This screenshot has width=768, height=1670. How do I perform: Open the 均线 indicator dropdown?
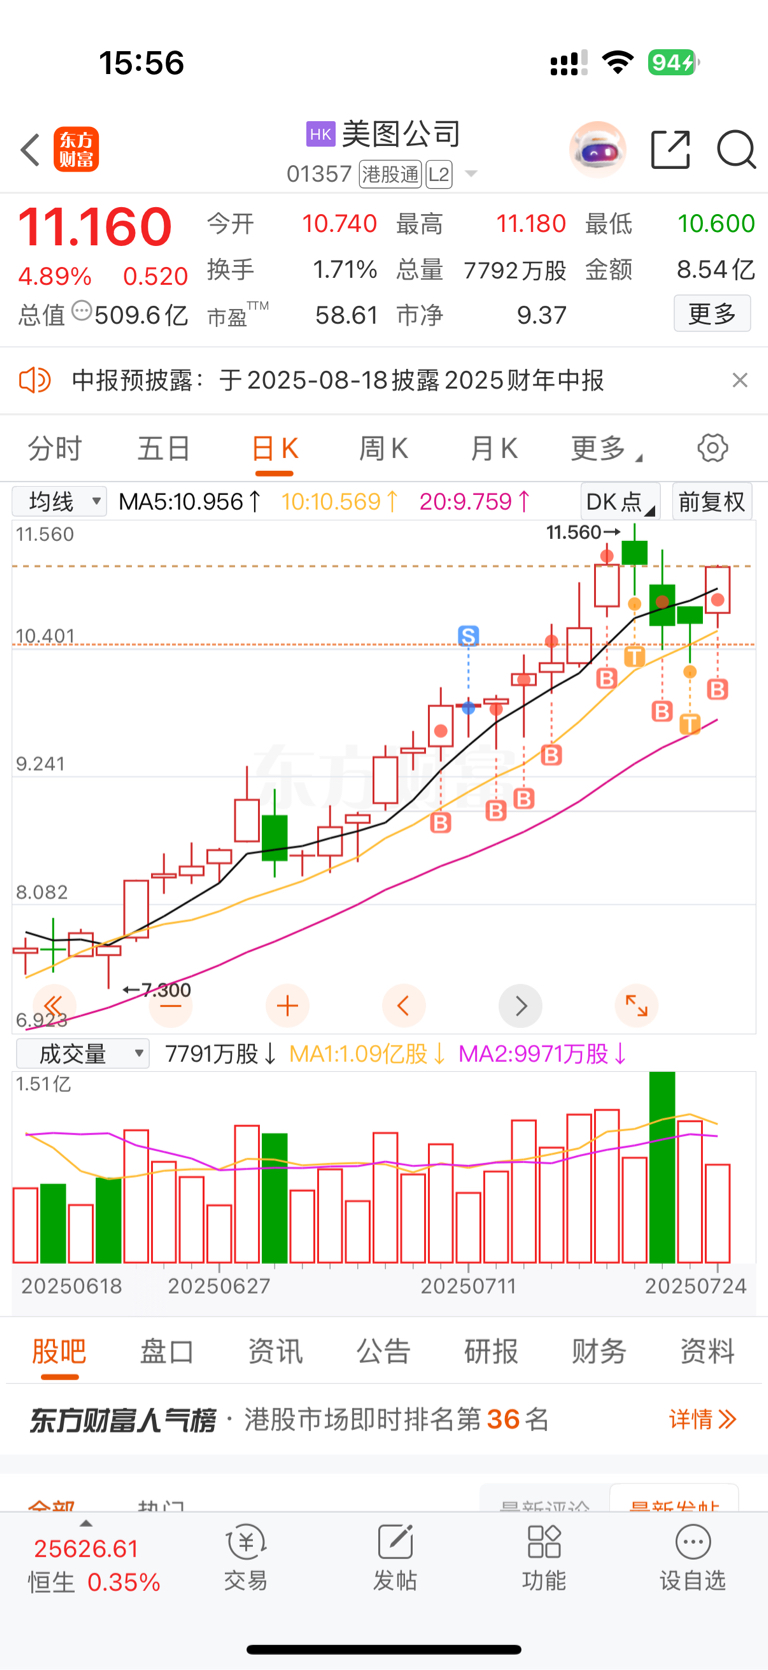(x=59, y=501)
